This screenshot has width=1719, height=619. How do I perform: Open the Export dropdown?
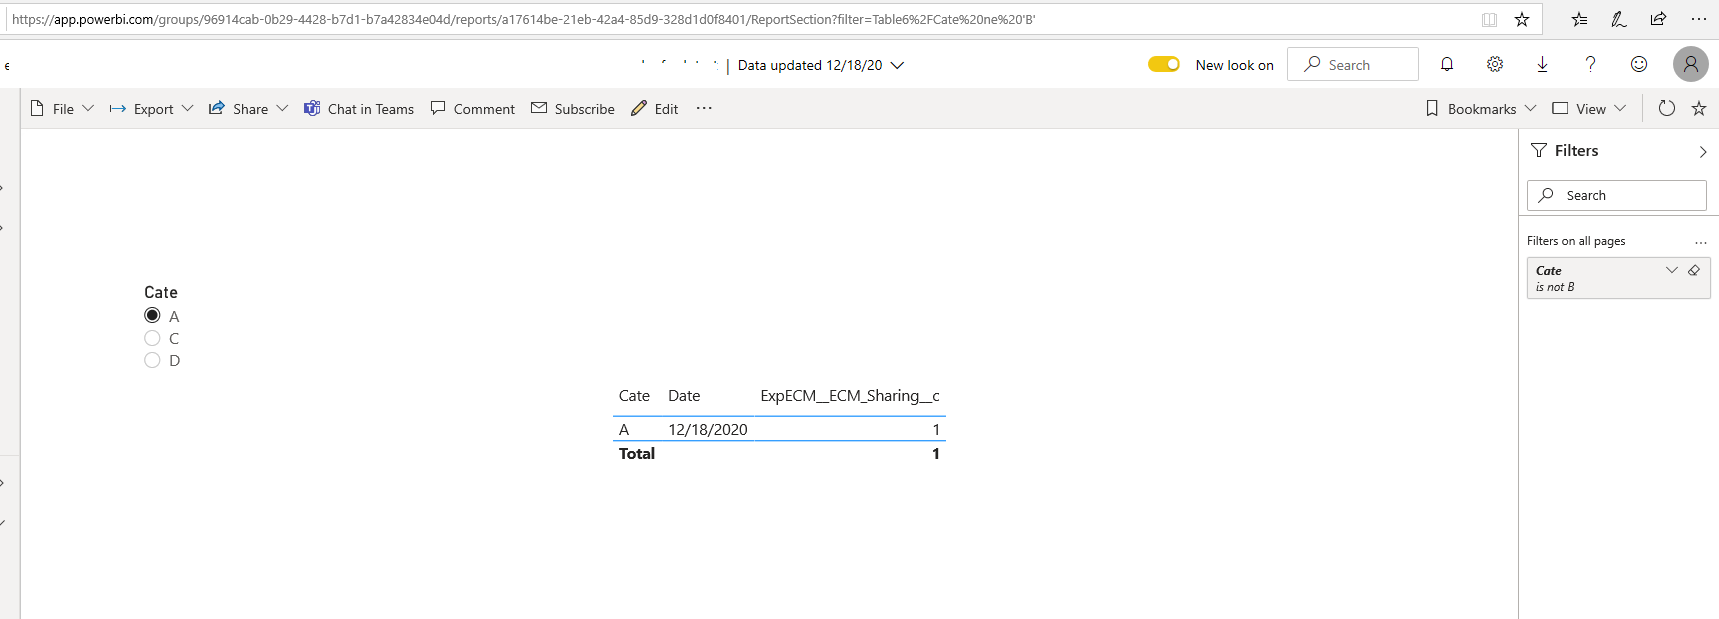tap(151, 108)
